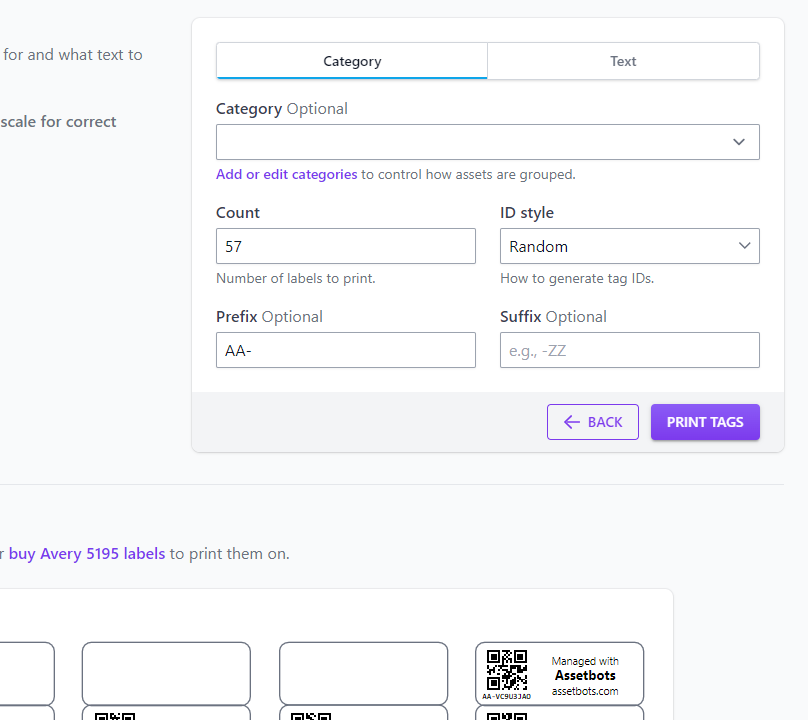Open the ID style dropdown showing Random
This screenshot has width=808, height=720.
point(630,246)
